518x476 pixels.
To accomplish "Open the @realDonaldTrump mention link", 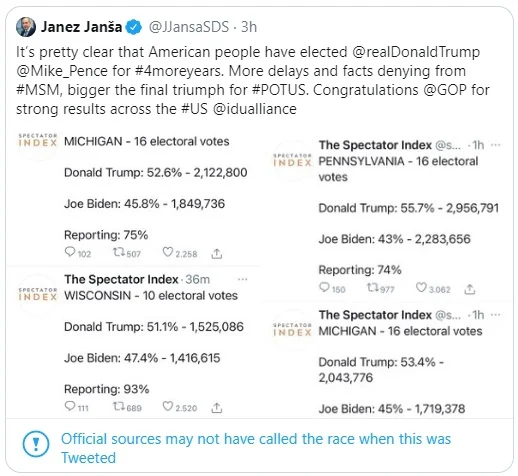I will [416, 52].
